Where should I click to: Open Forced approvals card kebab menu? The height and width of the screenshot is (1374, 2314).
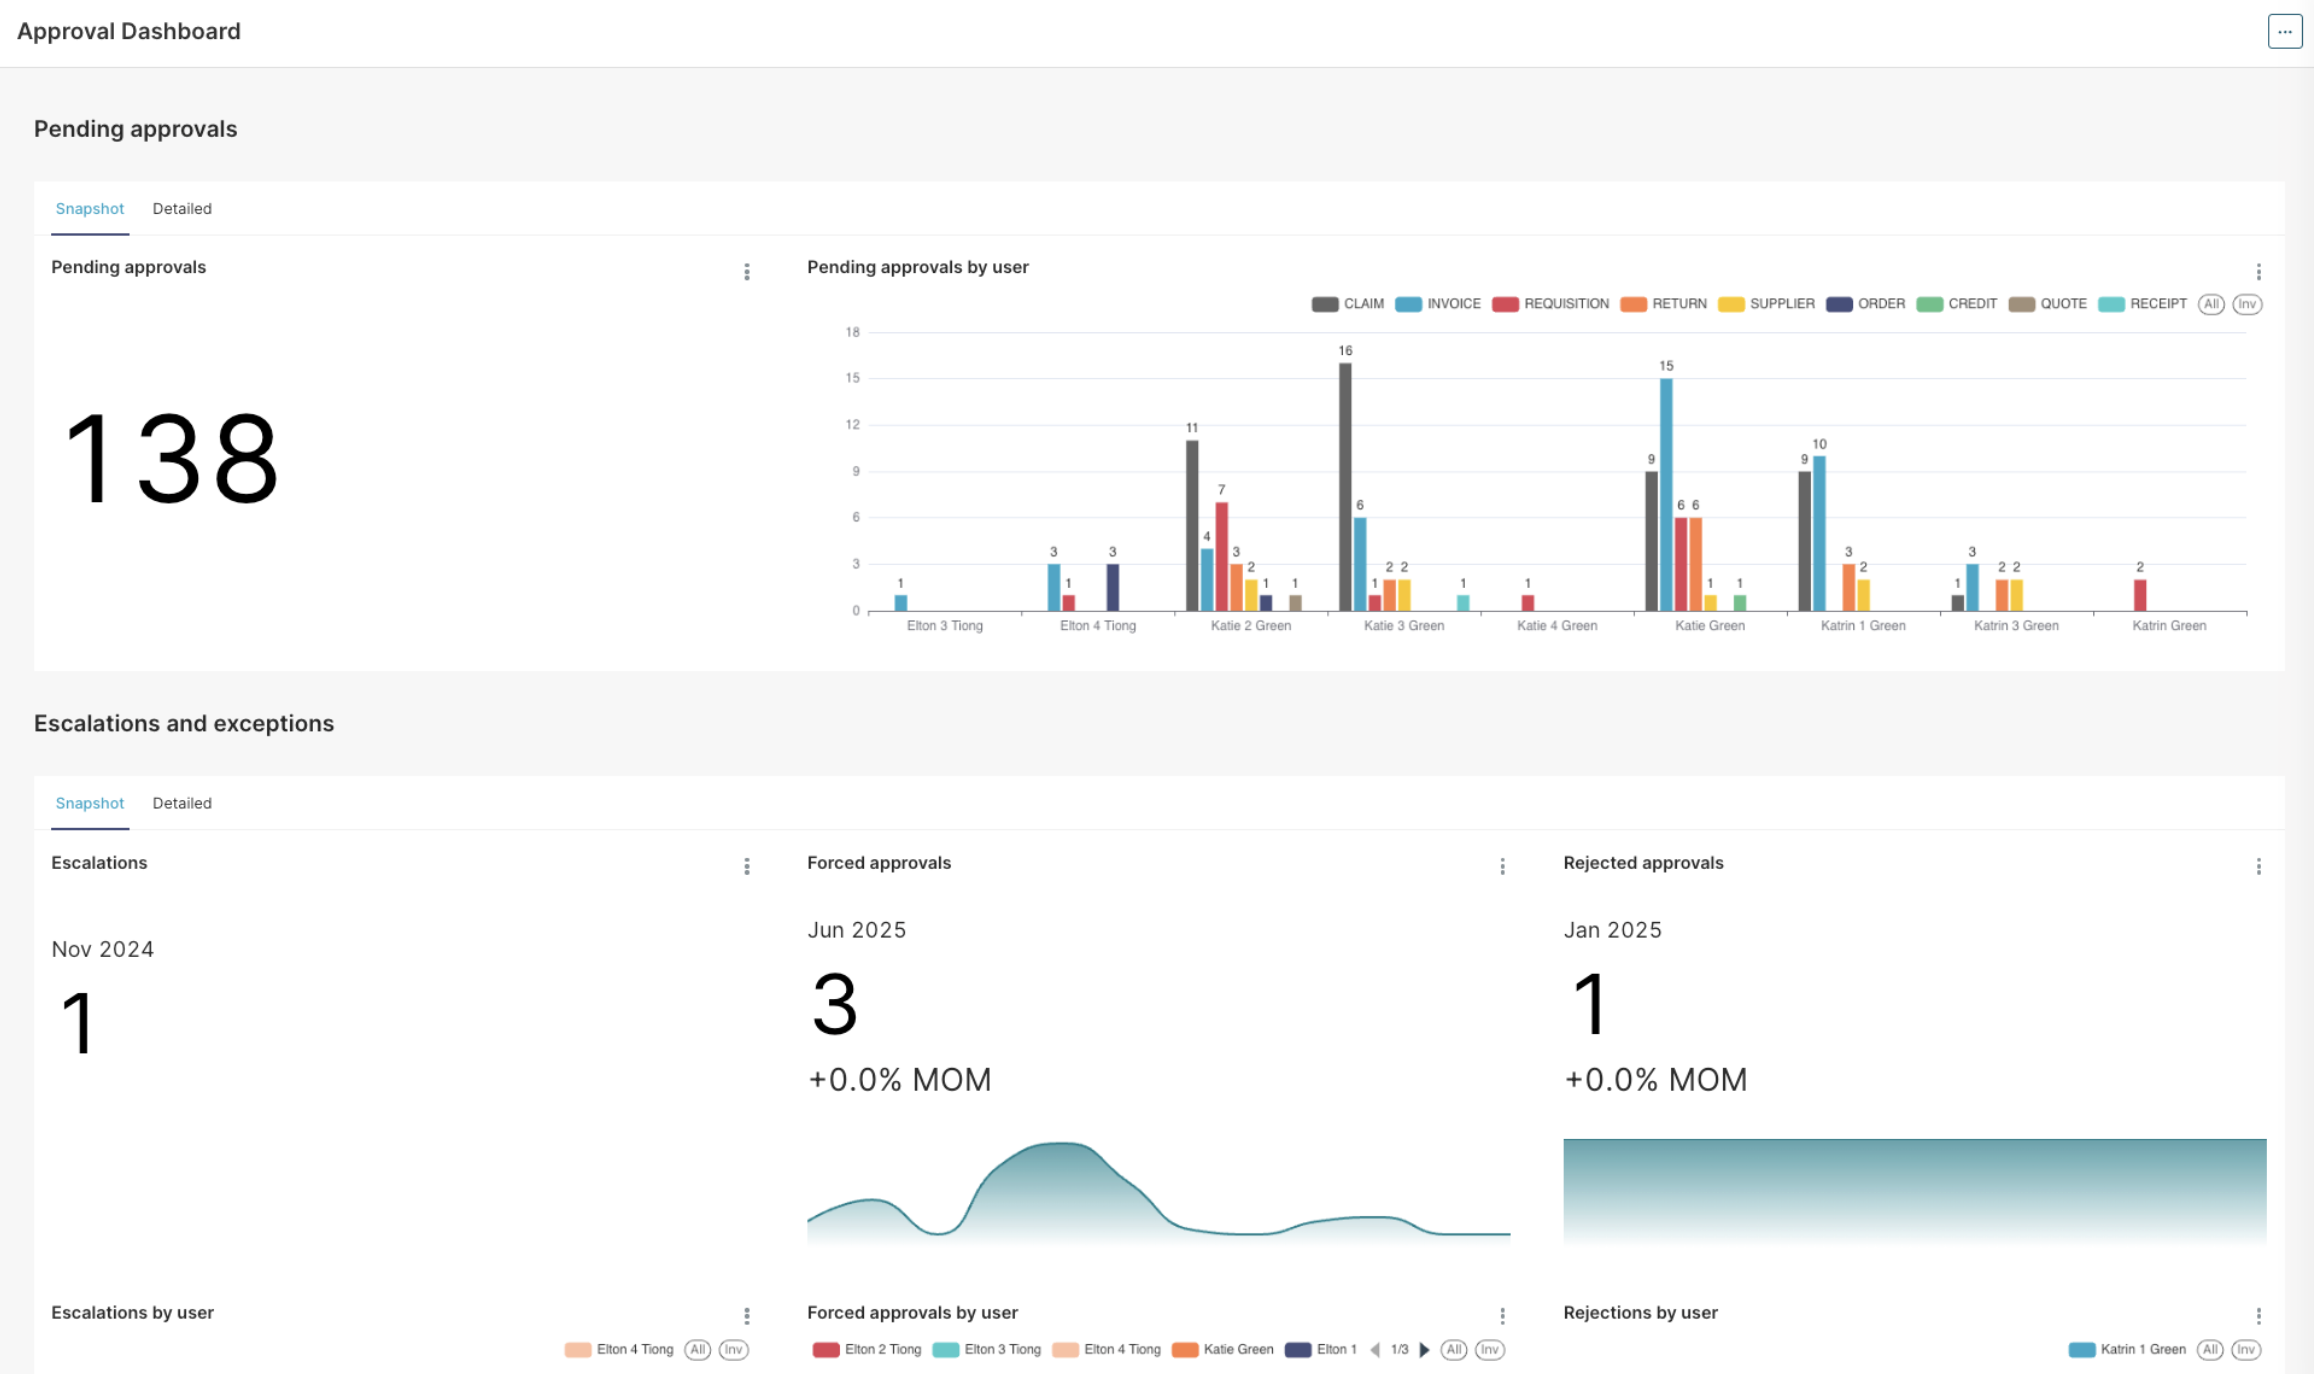pos(1502,866)
